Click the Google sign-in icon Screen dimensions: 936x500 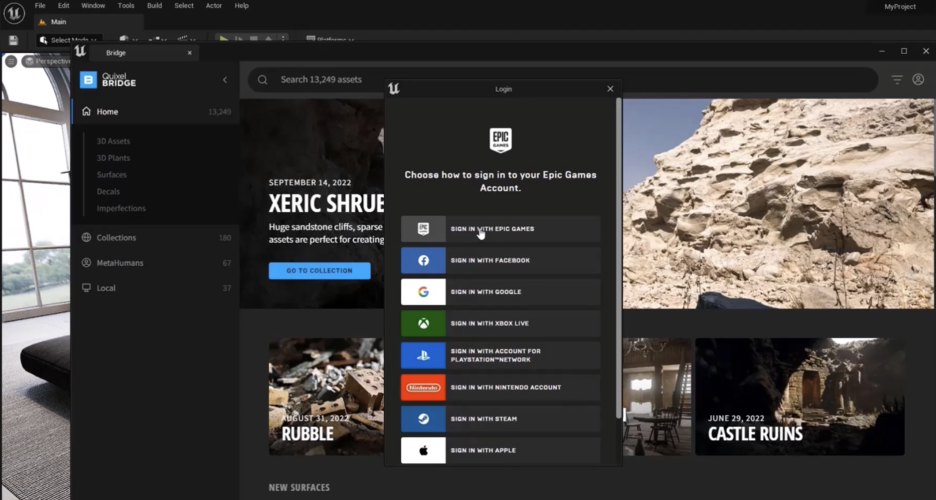(423, 292)
